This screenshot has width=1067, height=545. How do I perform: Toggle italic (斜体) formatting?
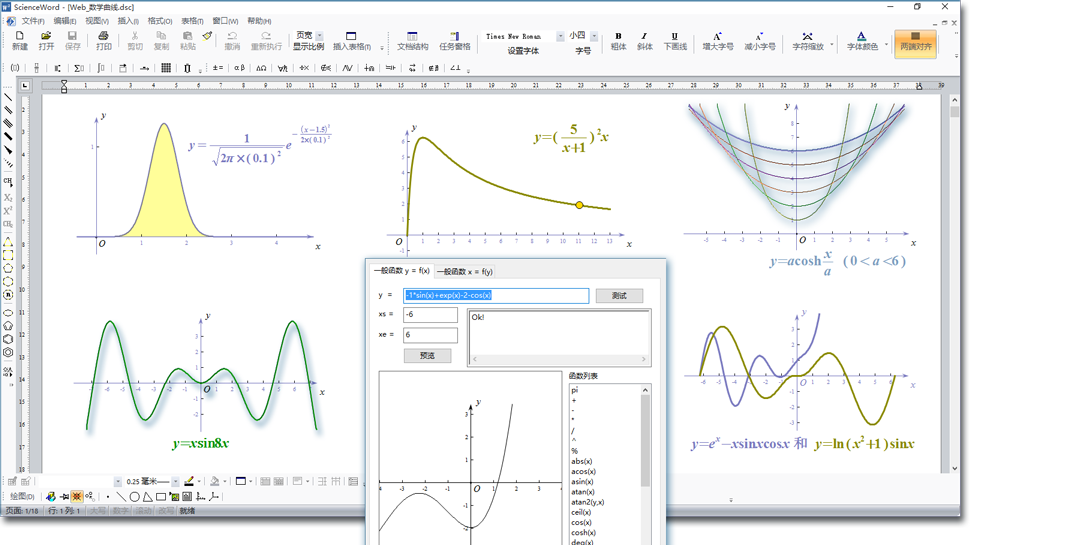644,41
